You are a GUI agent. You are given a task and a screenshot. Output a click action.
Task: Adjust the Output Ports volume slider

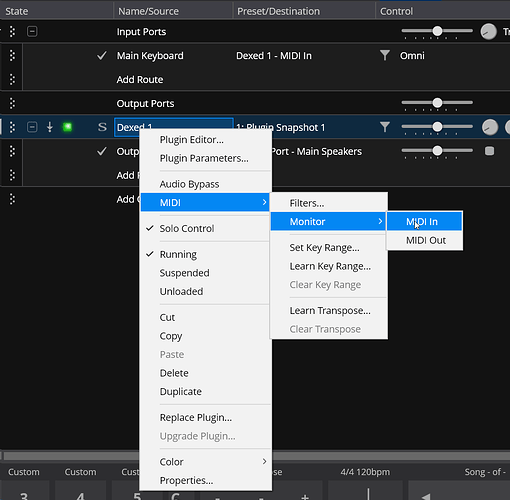[437, 103]
